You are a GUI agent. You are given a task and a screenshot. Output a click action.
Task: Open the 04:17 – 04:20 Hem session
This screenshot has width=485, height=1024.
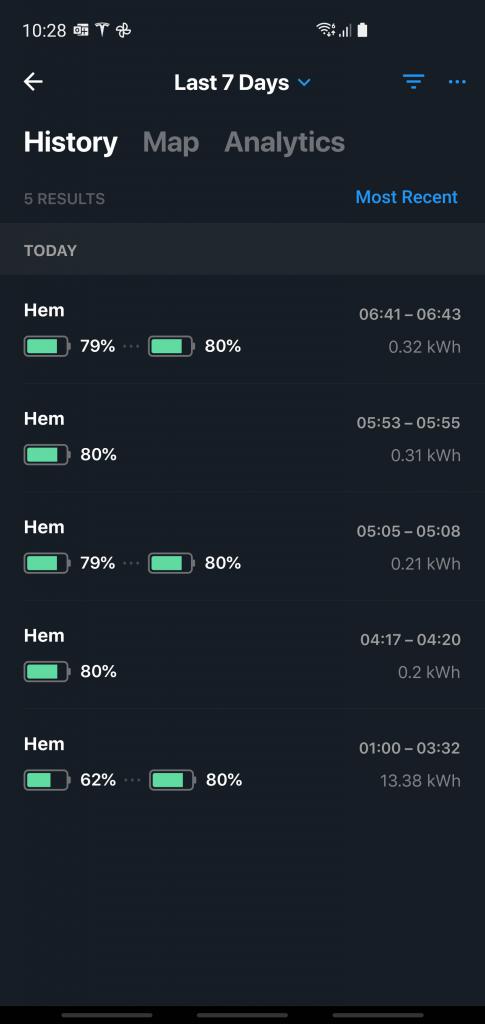[242, 654]
